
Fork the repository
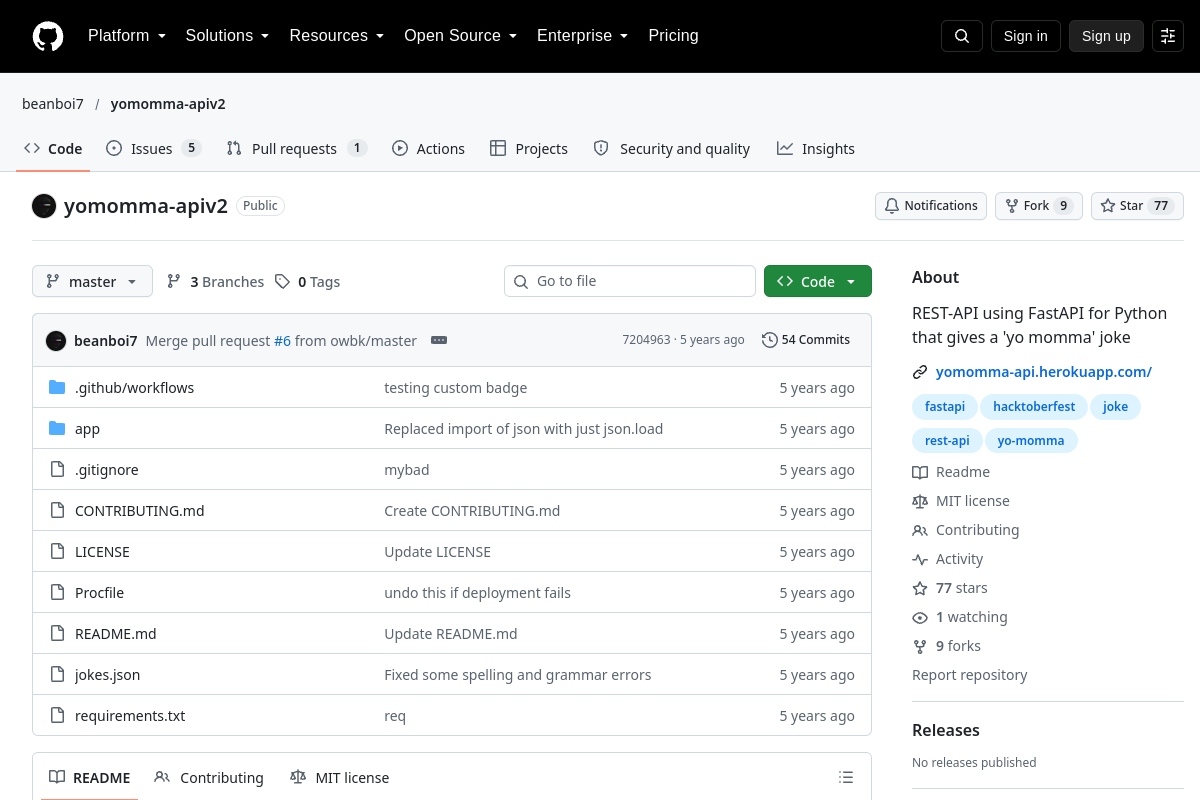click(1038, 206)
